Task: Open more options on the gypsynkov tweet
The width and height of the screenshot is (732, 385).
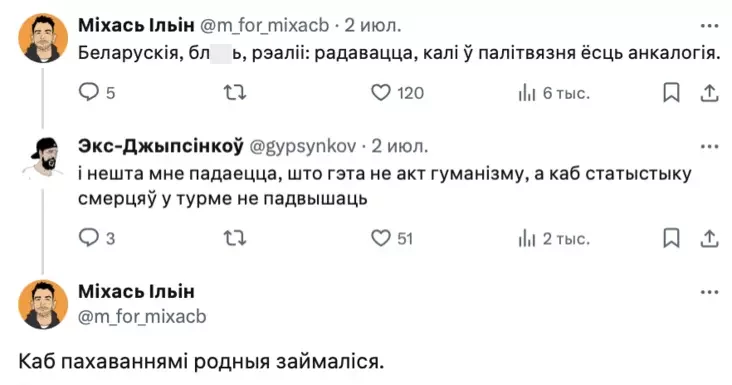Action: click(x=710, y=147)
